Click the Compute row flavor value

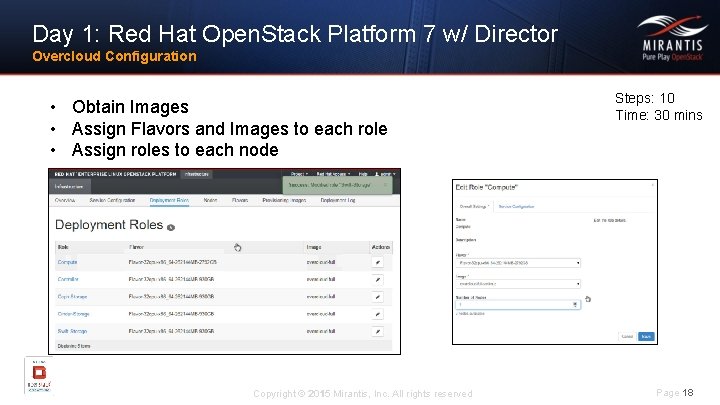click(x=172, y=262)
